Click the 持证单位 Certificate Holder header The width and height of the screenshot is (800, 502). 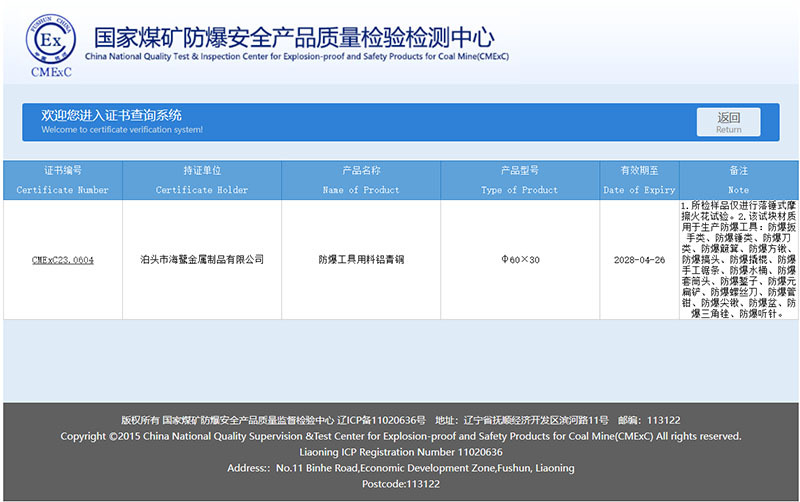[202, 180]
